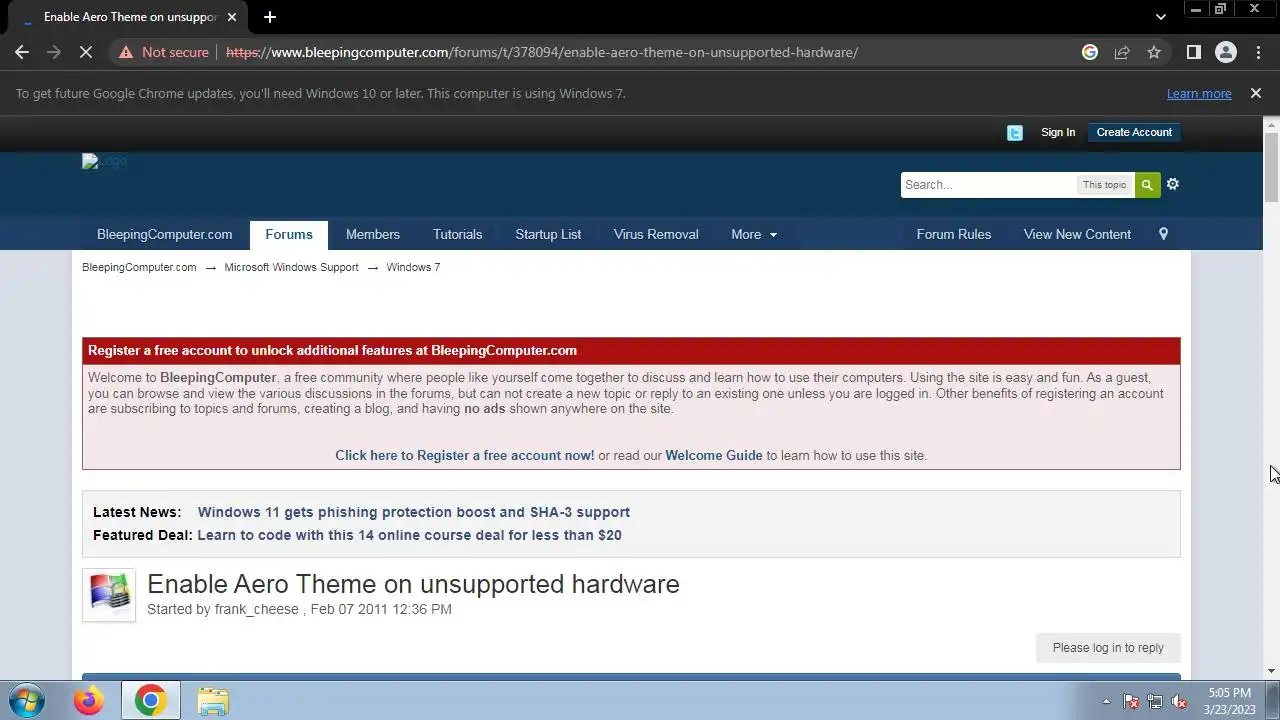Select the Forums tab
Screen dimensions: 1280x720
[289, 234]
